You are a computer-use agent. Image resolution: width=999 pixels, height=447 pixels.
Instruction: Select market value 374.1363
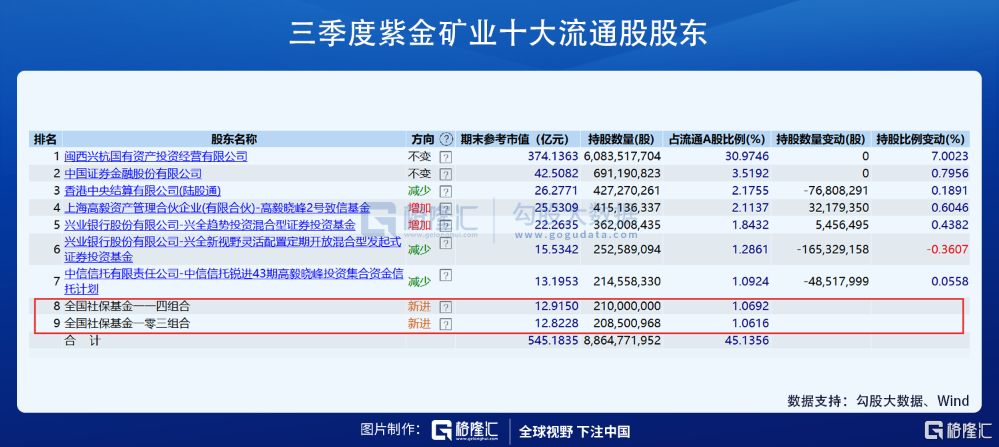click(x=554, y=156)
